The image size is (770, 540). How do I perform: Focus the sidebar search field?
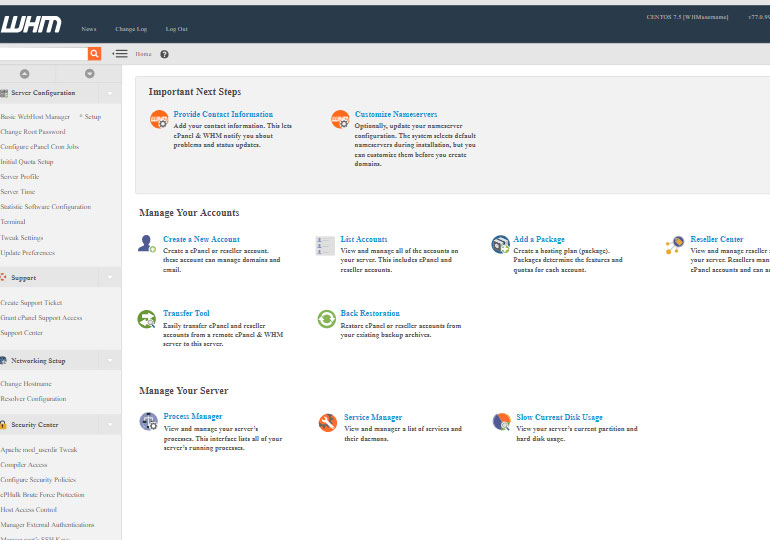(44, 54)
